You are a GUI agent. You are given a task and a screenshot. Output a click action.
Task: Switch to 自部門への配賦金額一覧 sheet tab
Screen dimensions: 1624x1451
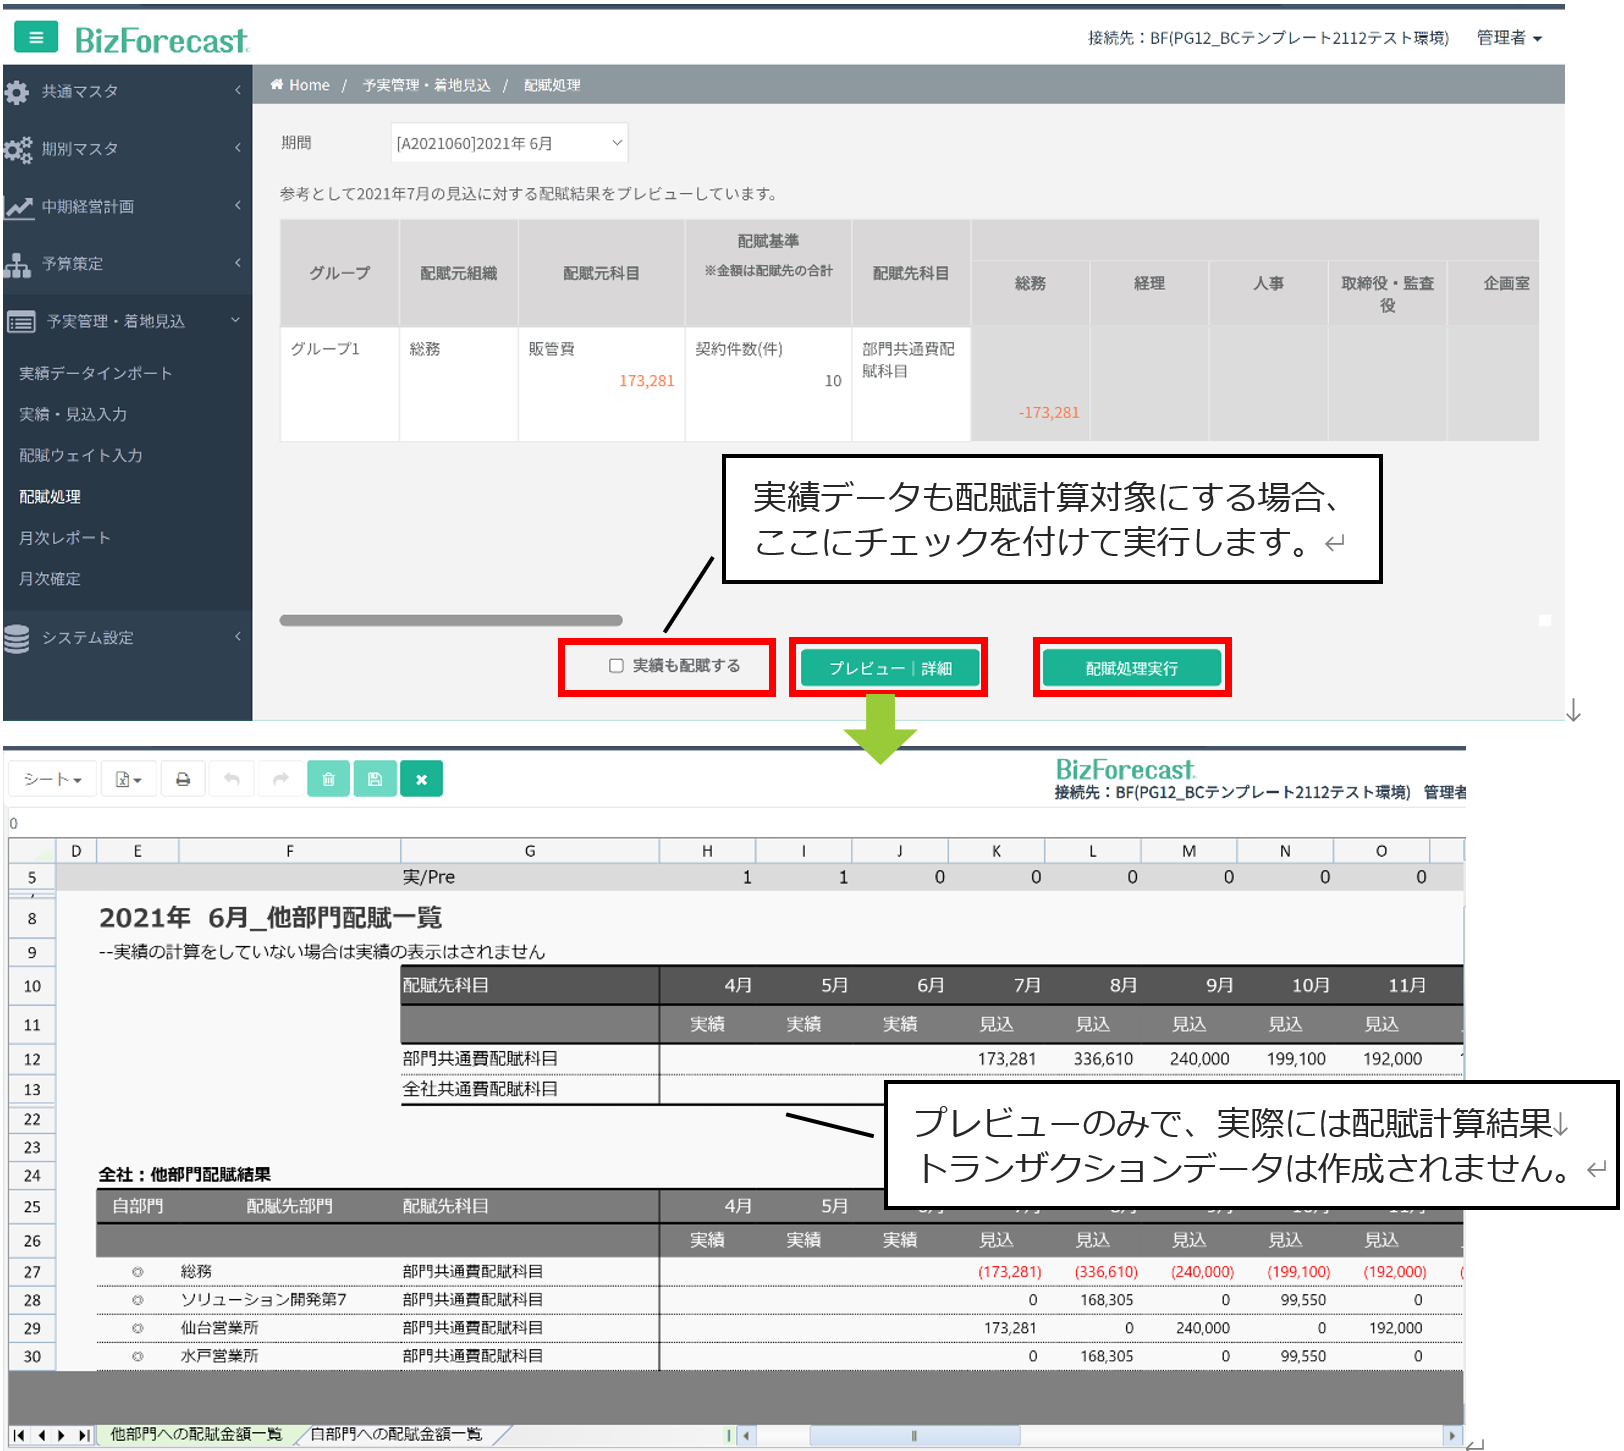[x=396, y=1434]
